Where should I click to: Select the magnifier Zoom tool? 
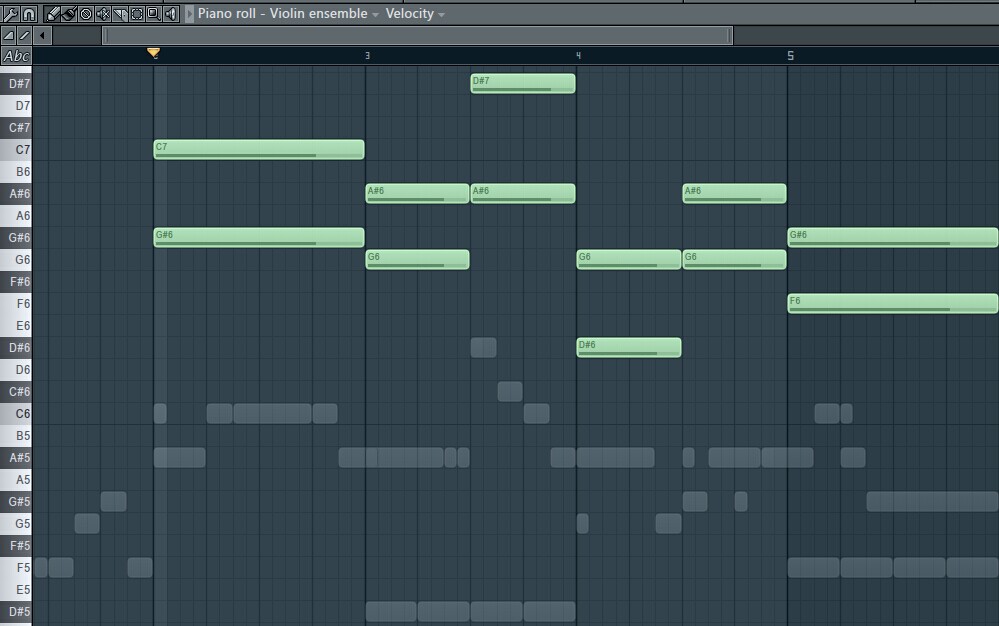click(x=154, y=13)
